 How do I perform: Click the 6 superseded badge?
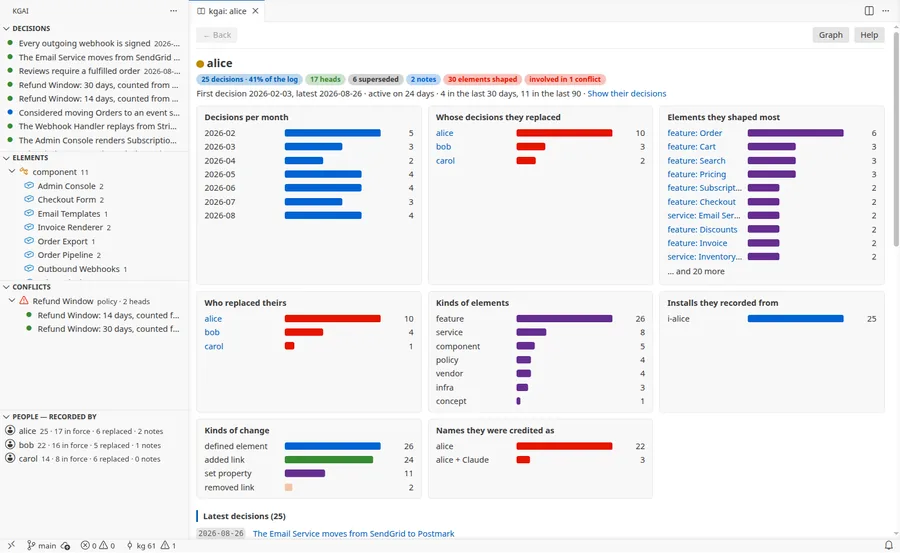pos(375,79)
